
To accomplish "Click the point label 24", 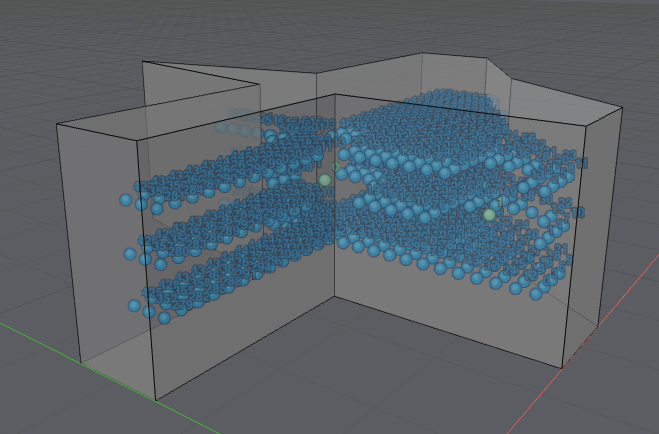I will (509, 270).
